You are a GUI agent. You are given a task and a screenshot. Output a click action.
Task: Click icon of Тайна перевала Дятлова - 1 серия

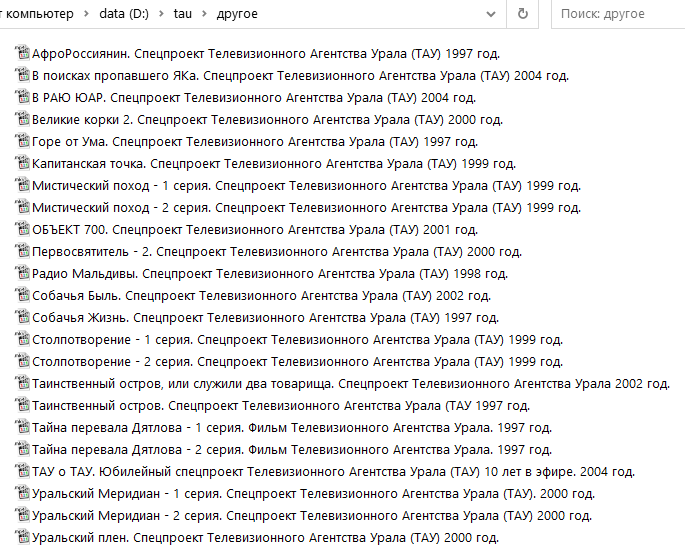click(x=22, y=426)
